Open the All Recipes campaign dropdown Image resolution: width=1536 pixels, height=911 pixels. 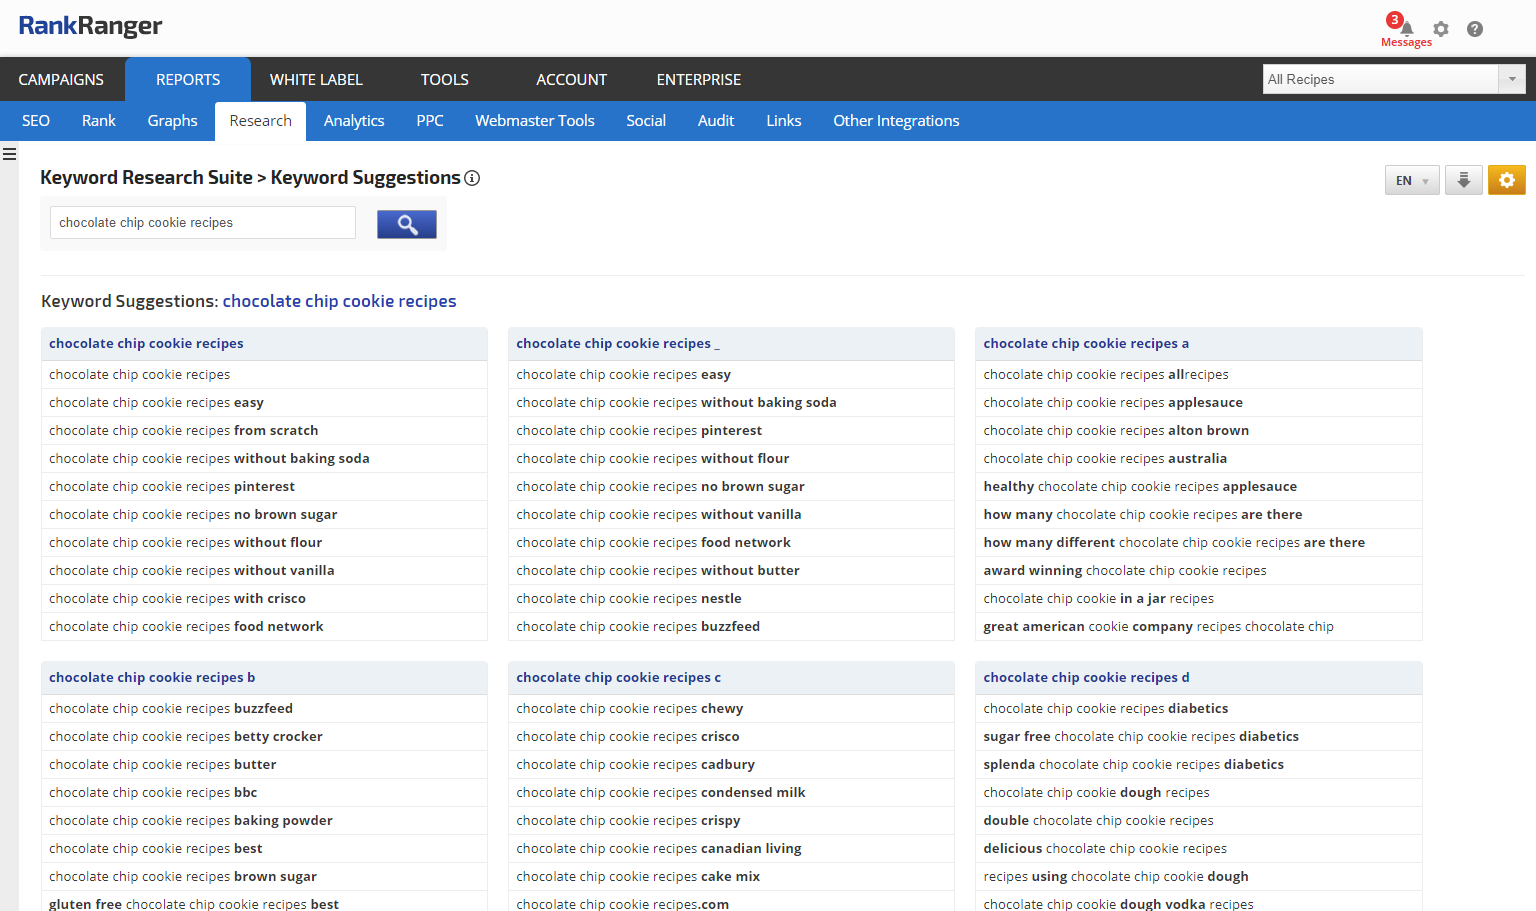click(x=1393, y=79)
